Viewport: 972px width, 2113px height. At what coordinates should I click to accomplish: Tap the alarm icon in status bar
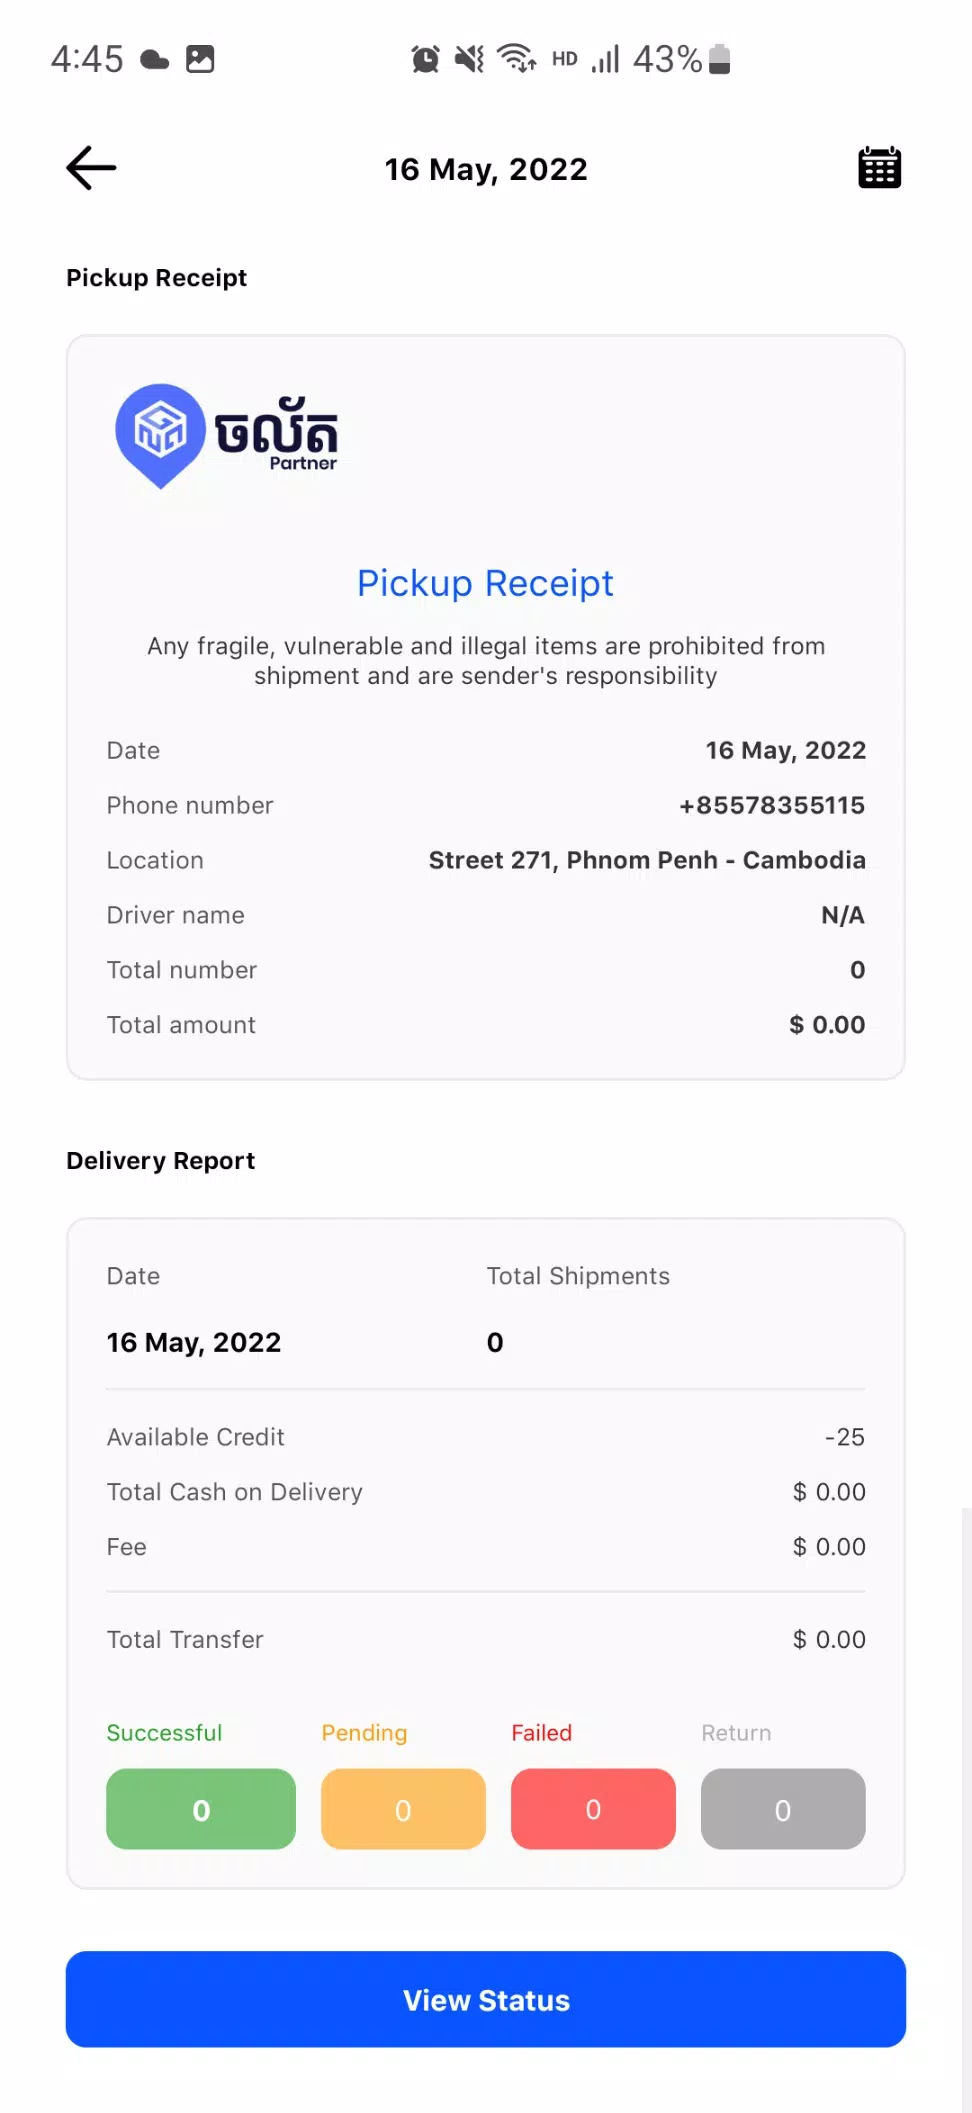tap(425, 60)
